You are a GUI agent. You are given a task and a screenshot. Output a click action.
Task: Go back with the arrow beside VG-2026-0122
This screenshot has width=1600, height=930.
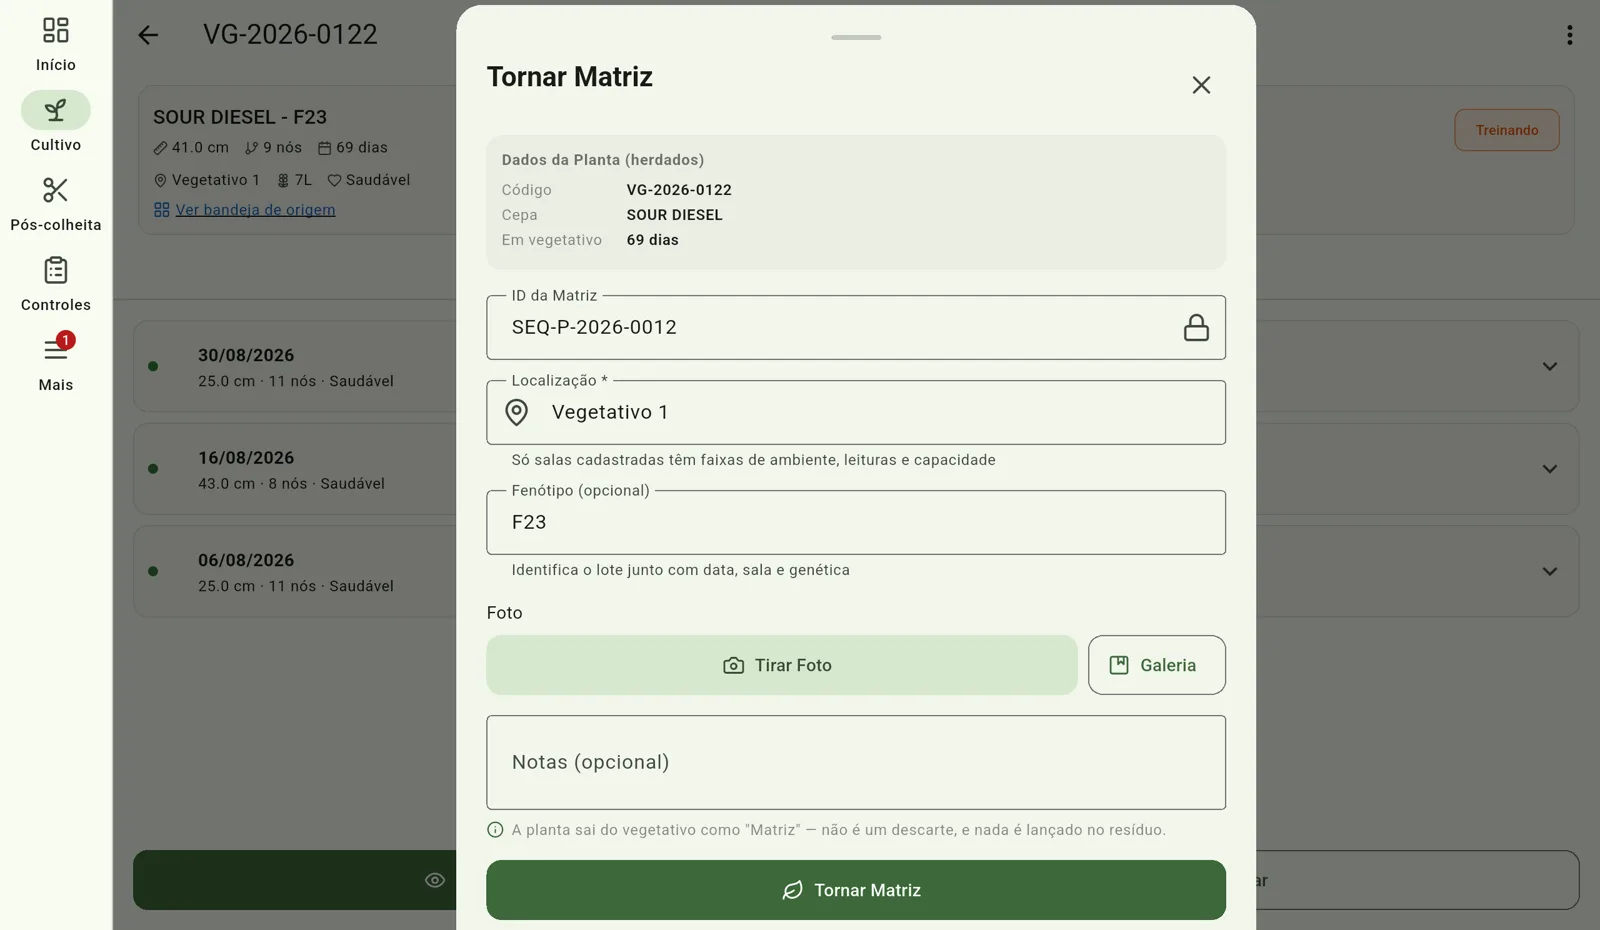coord(148,35)
